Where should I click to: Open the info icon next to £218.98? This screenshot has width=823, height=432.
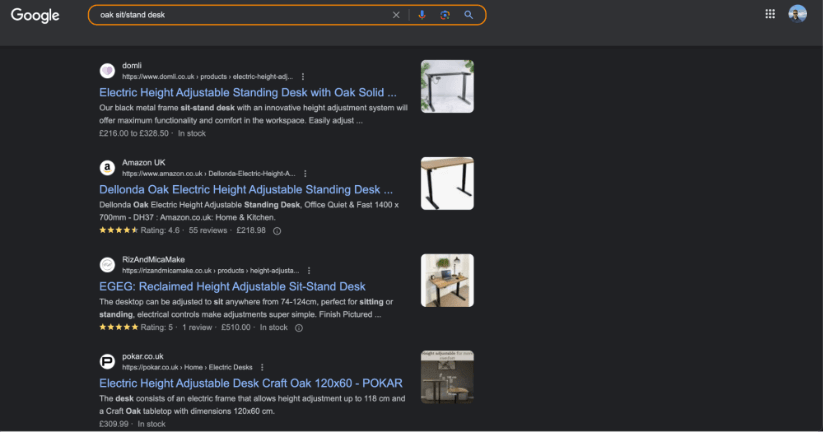pyautogui.click(x=277, y=231)
